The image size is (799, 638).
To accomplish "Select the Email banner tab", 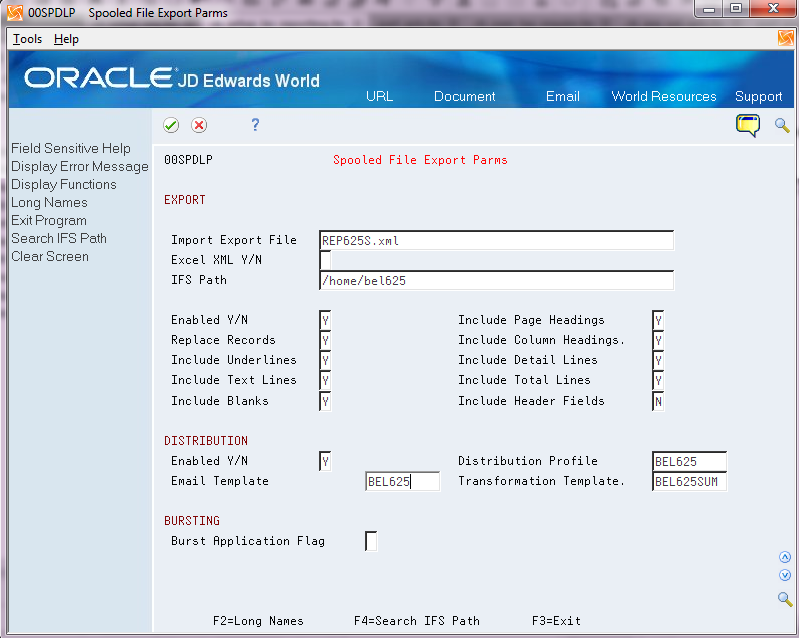I will coord(563,96).
